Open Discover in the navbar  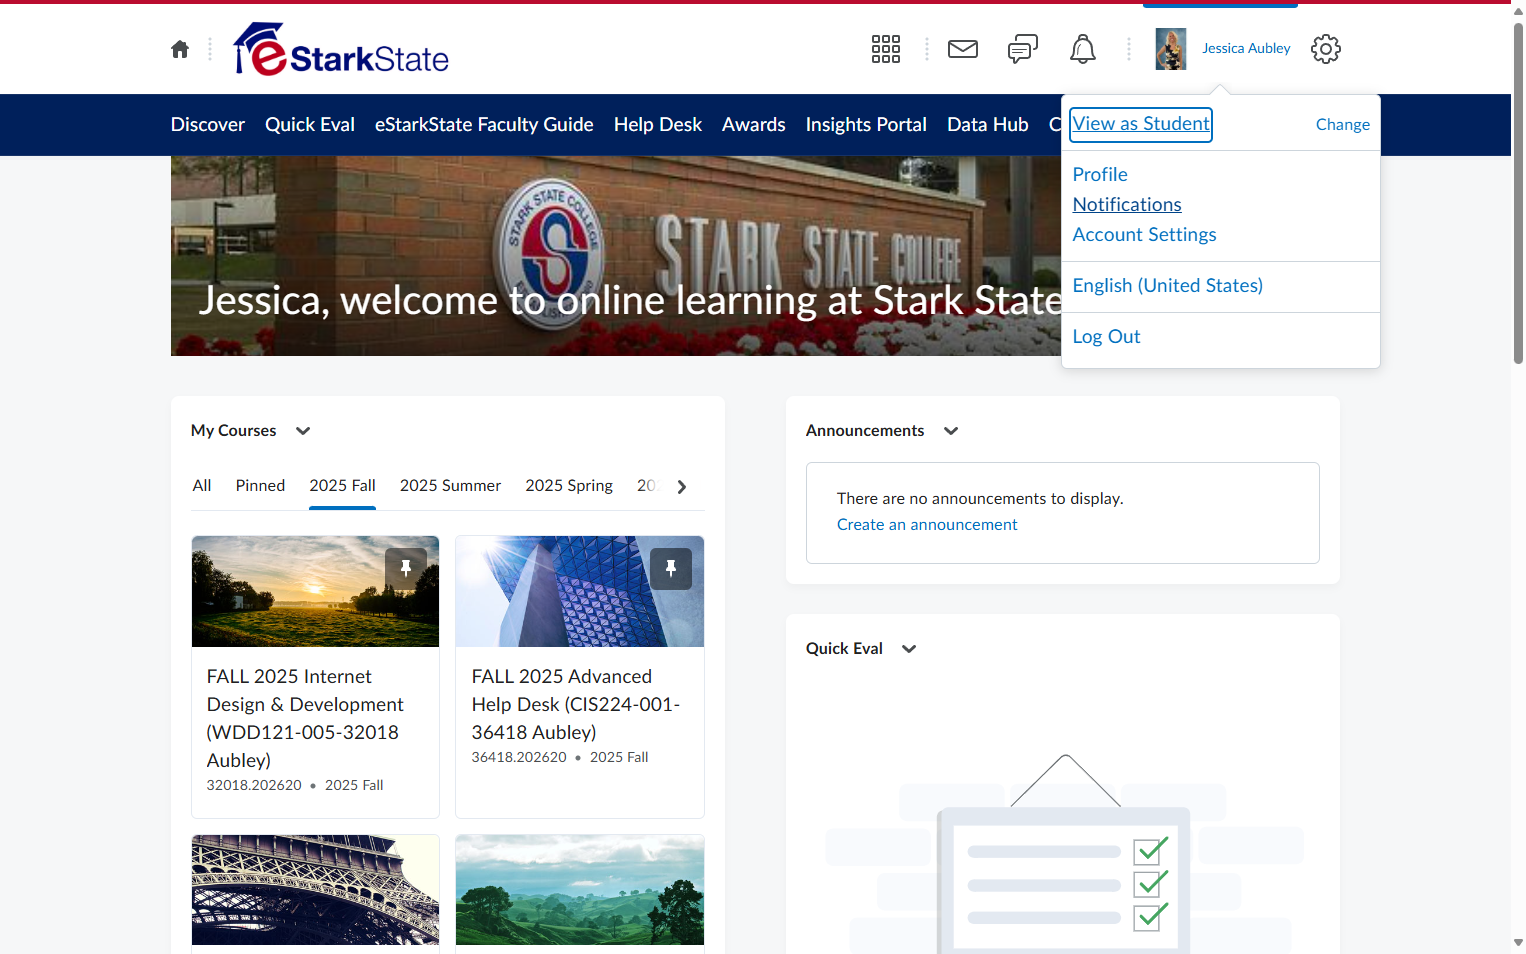[x=208, y=125]
